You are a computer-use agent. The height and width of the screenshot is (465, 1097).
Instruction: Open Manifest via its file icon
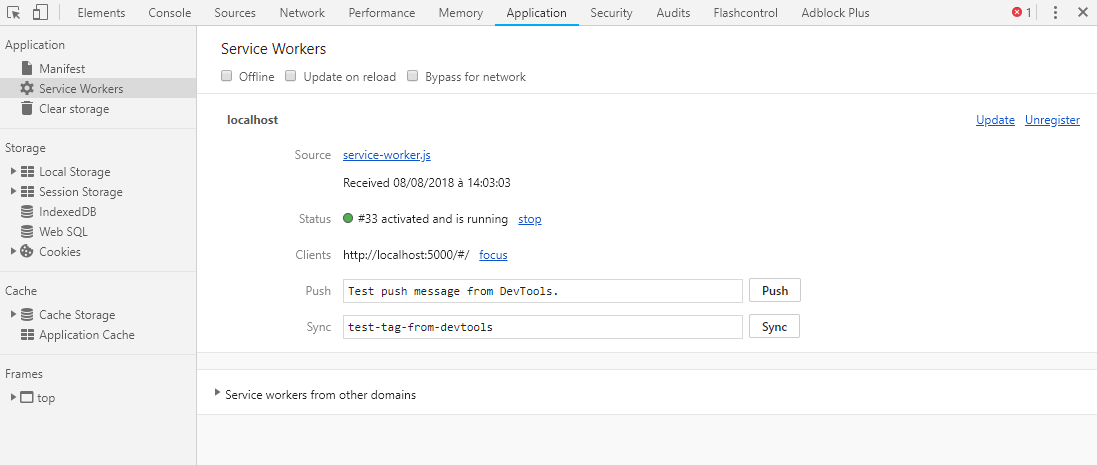[27, 69]
